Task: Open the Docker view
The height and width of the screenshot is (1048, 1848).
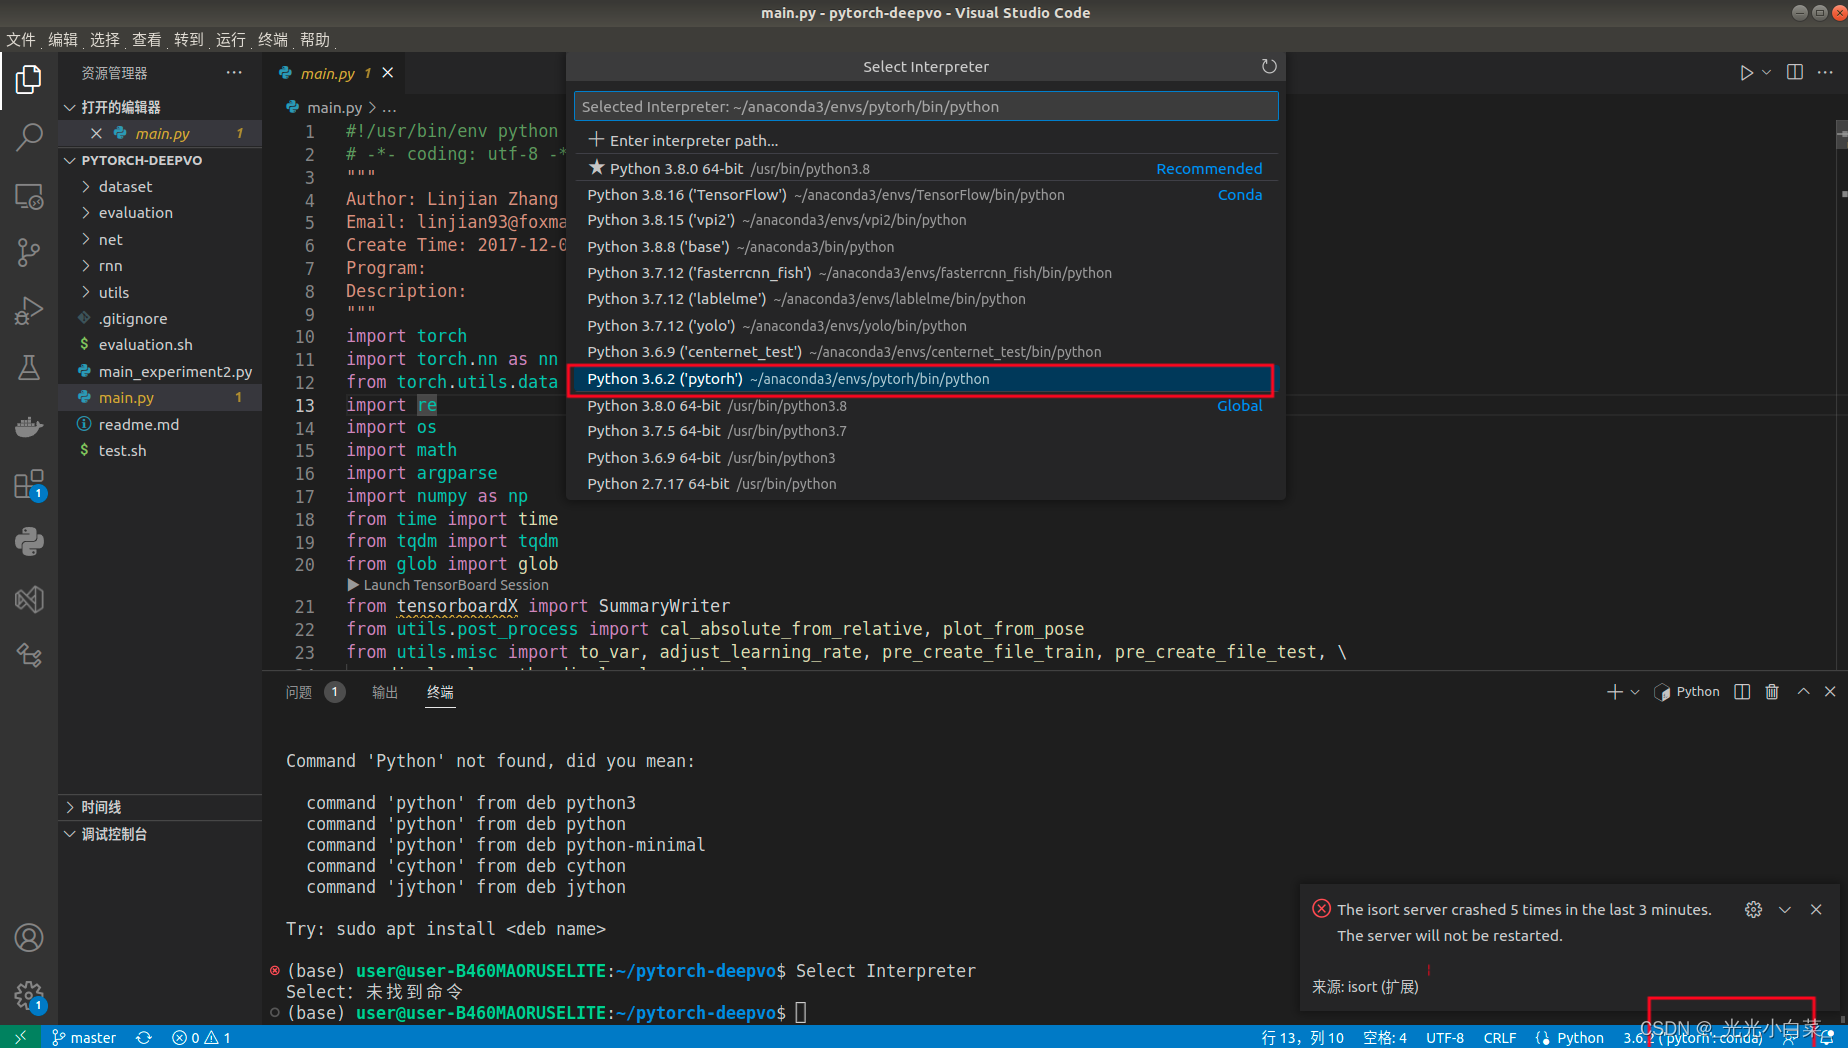Action: [x=29, y=426]
